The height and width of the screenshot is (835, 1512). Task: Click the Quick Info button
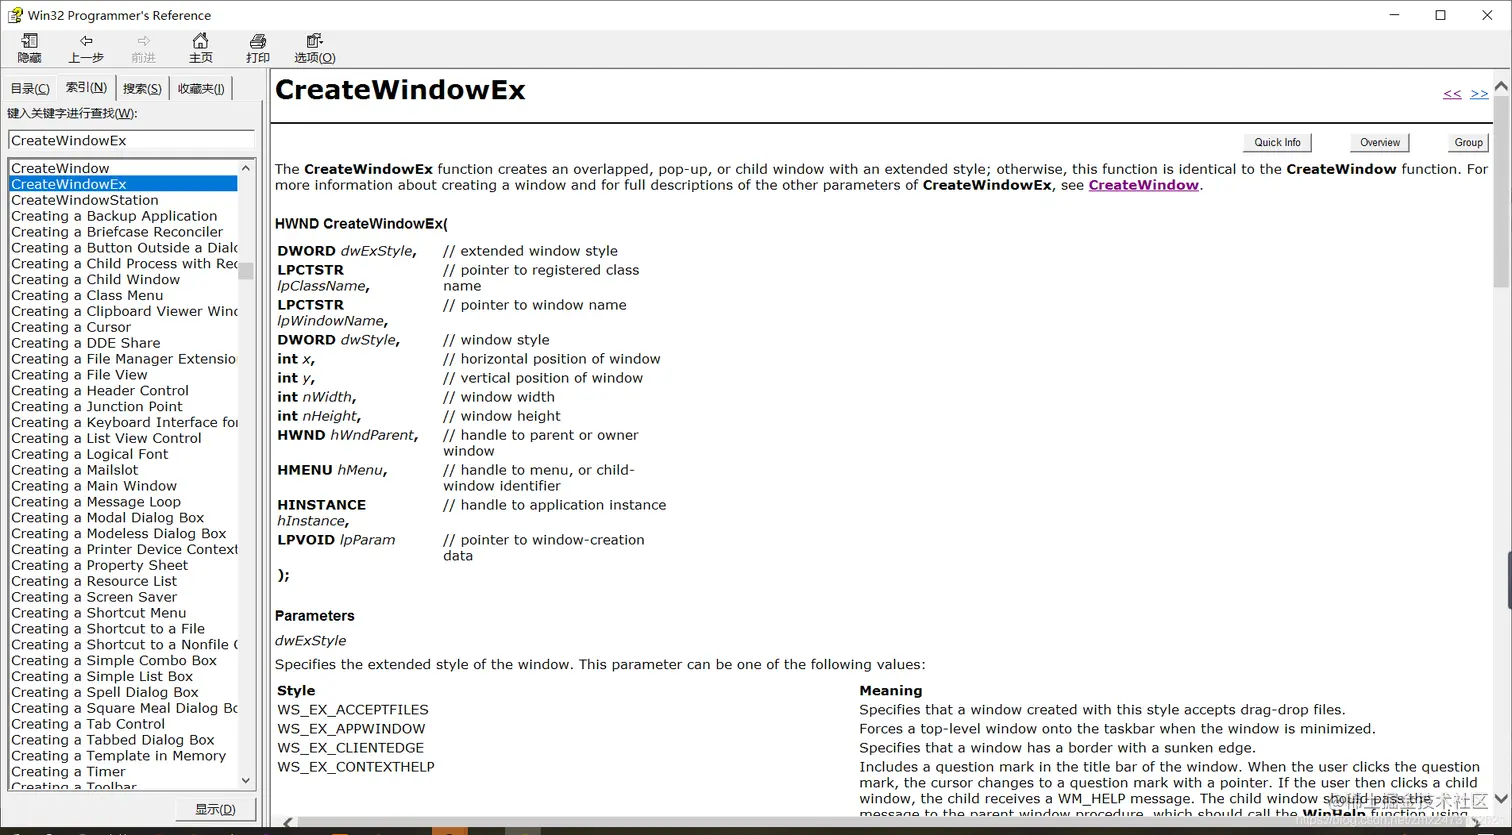click(x=1277, y=142)
